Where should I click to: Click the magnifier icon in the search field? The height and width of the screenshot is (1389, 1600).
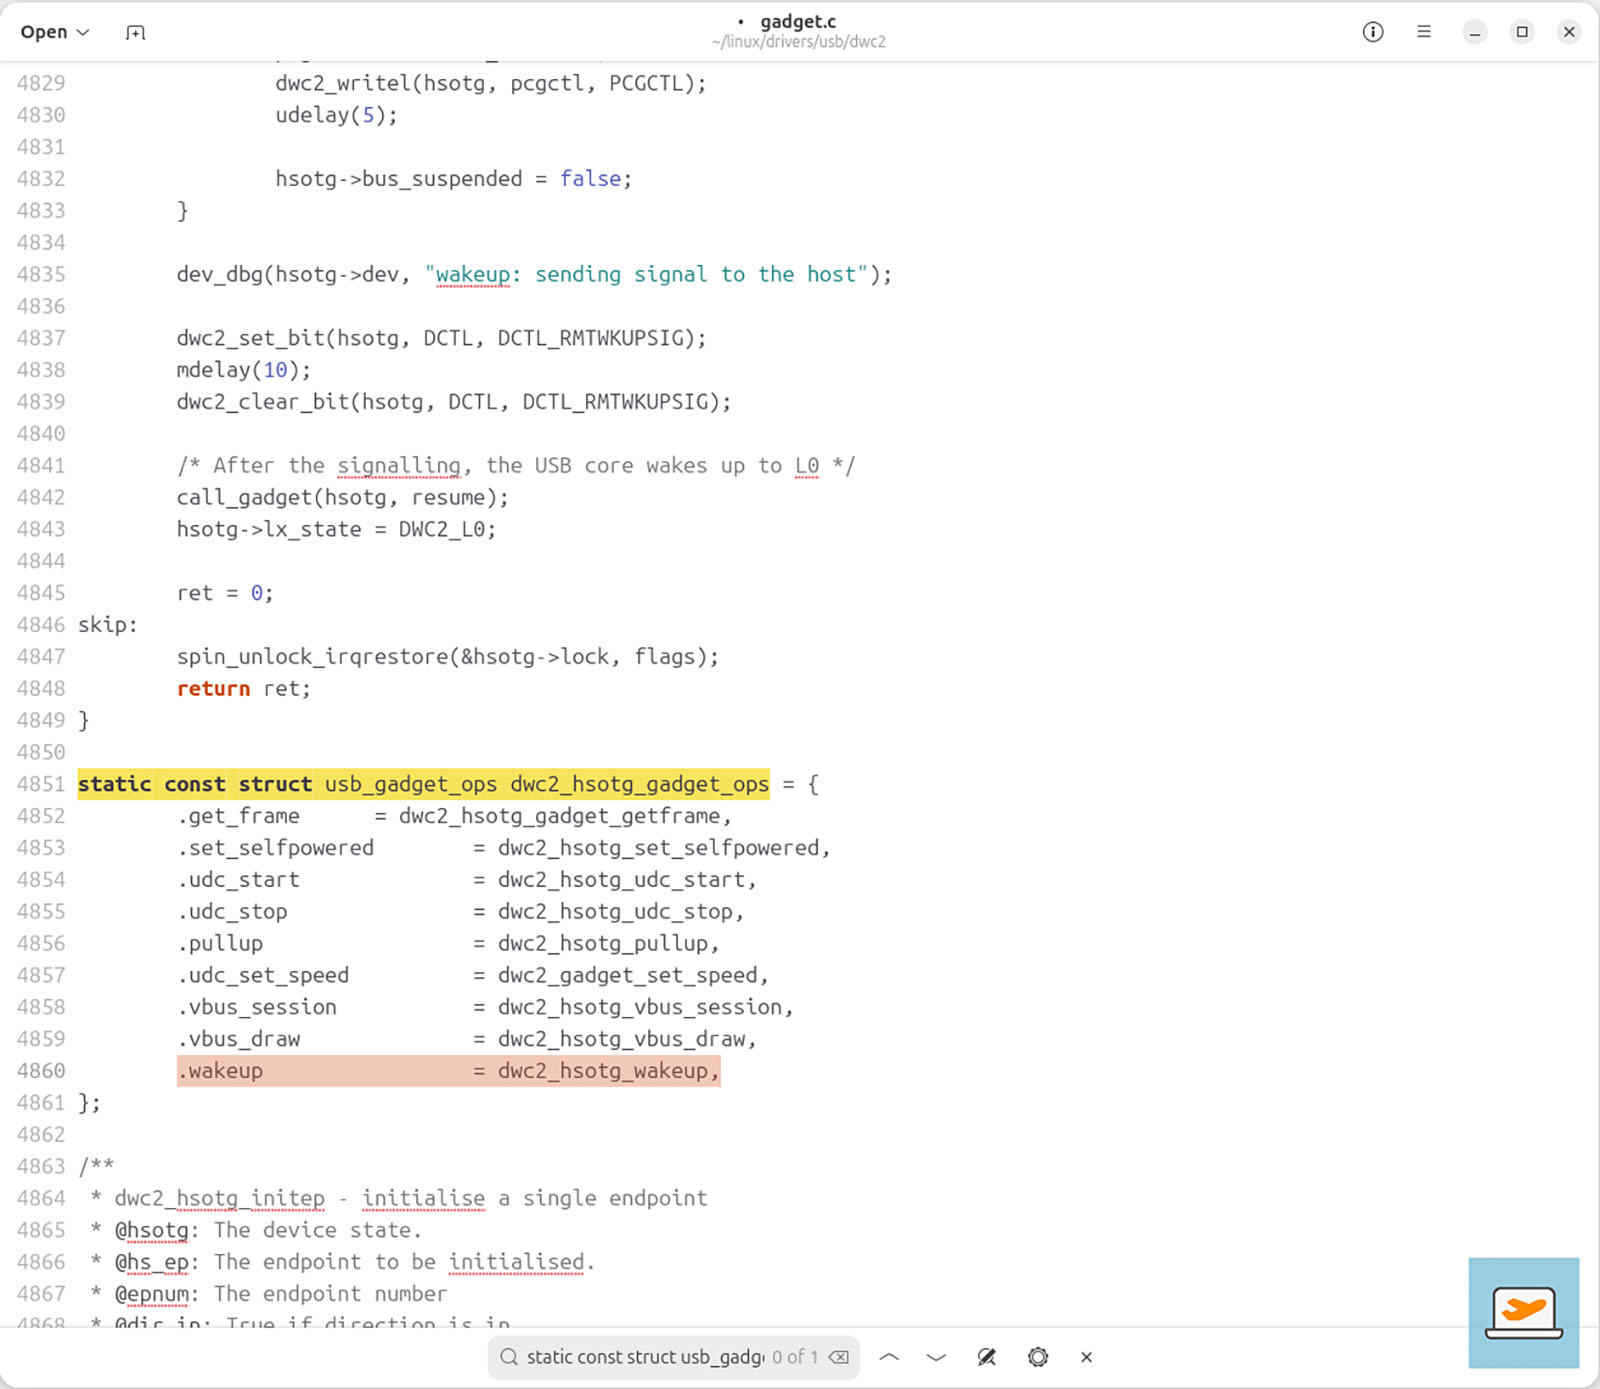pyautogui.click(x=509, y=1357)
